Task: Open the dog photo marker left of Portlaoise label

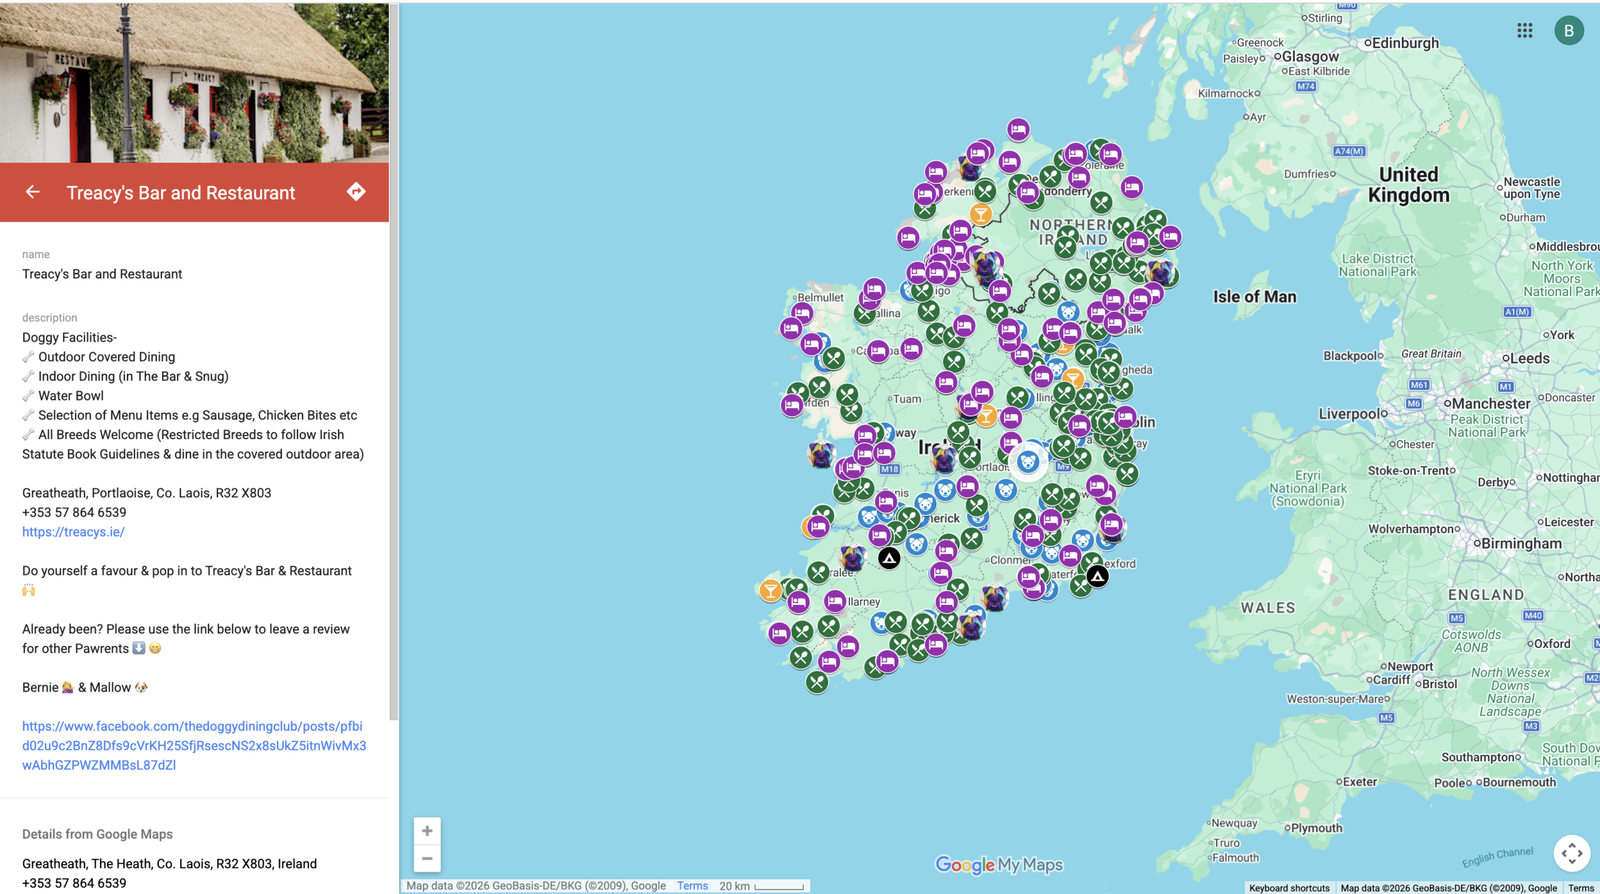Action: [944, 459]
